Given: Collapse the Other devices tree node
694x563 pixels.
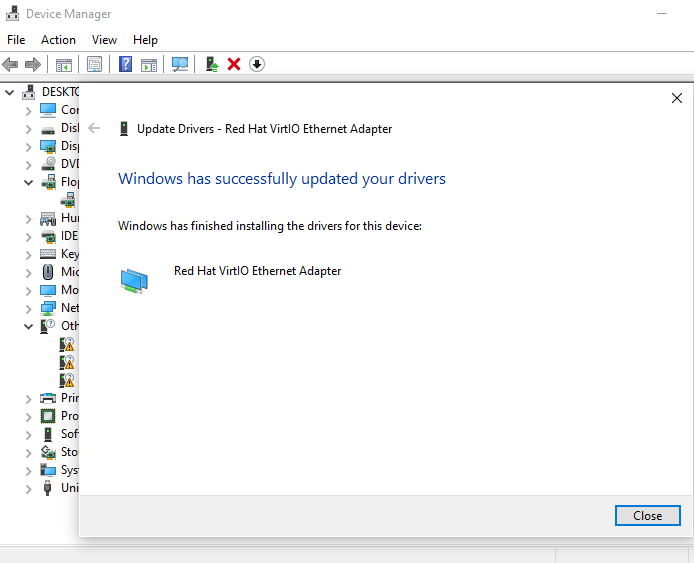Looking at the screenshot, I should (28, 326).
